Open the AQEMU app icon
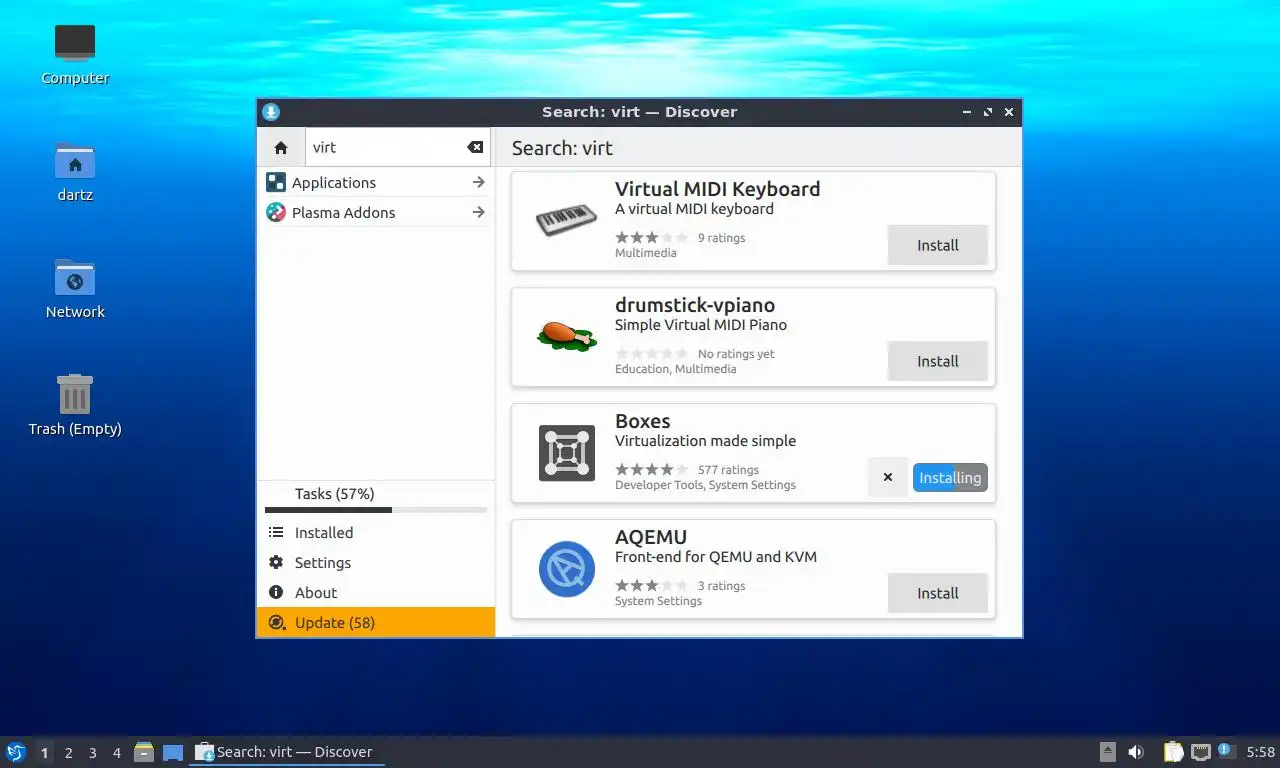This screenshot has width=1280, height=768. [x=567, y=568]
